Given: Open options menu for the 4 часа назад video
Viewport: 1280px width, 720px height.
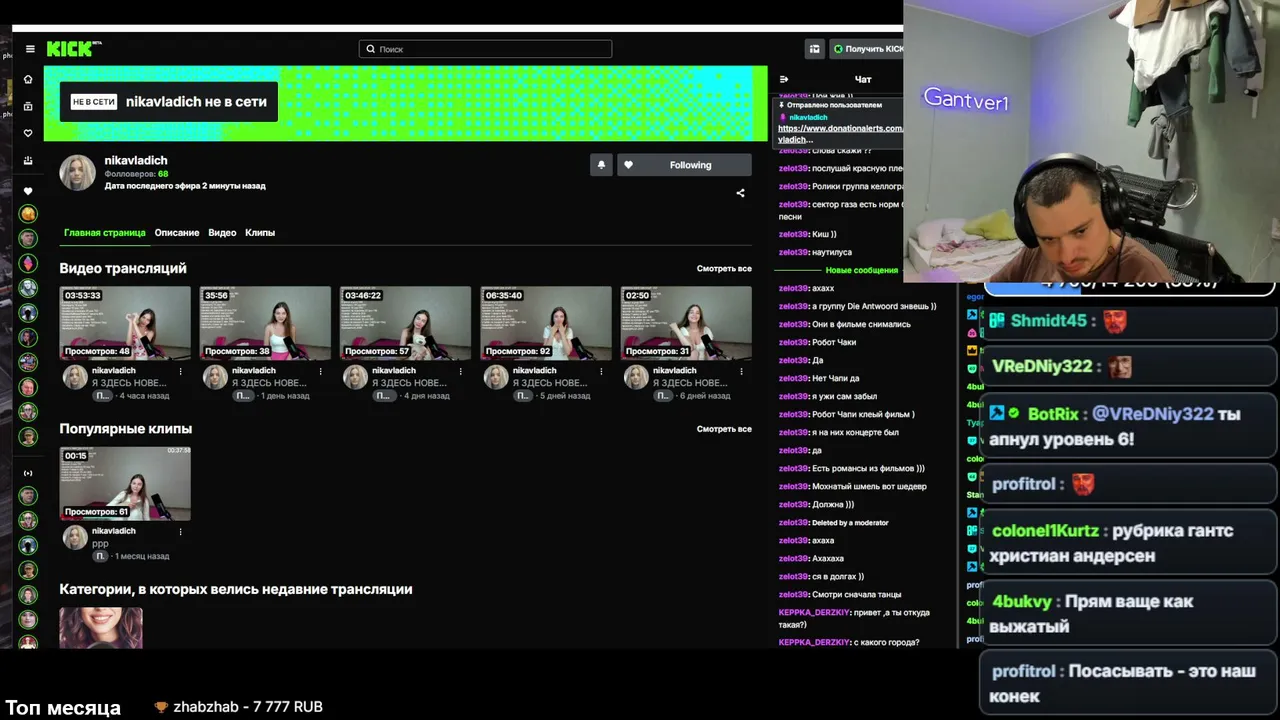Looking at the screenshot, I should coord(181,371).
